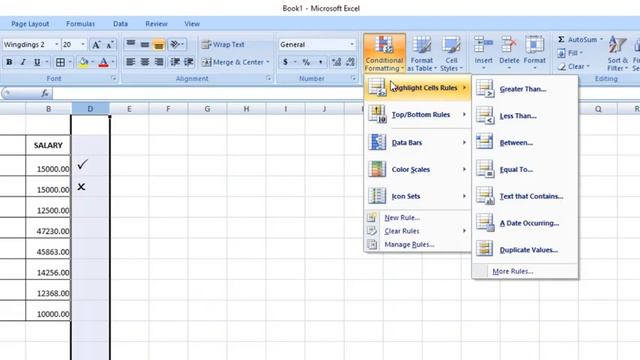
Task: Choose Data Bars menu item
Action: (417, 142)
